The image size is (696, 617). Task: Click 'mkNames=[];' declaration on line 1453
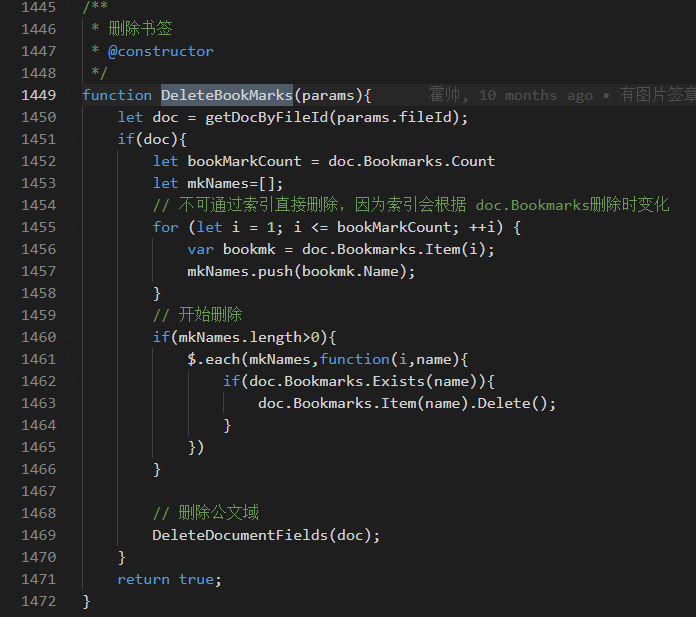coord(235,183)
